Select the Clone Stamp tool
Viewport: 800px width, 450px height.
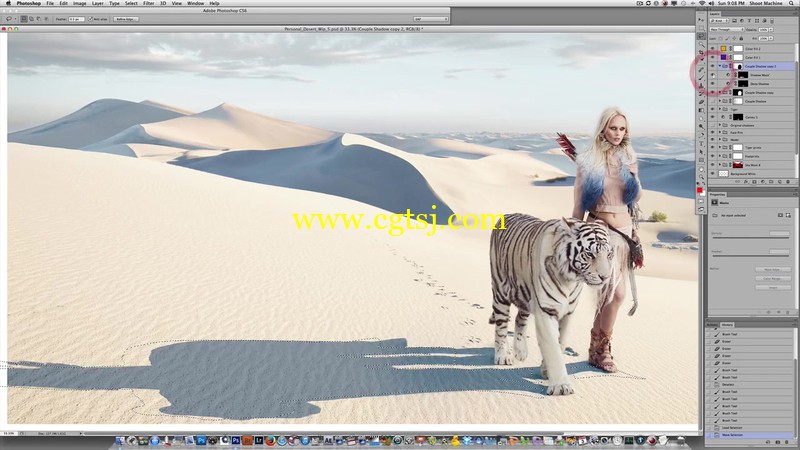[x=702, y=85]
